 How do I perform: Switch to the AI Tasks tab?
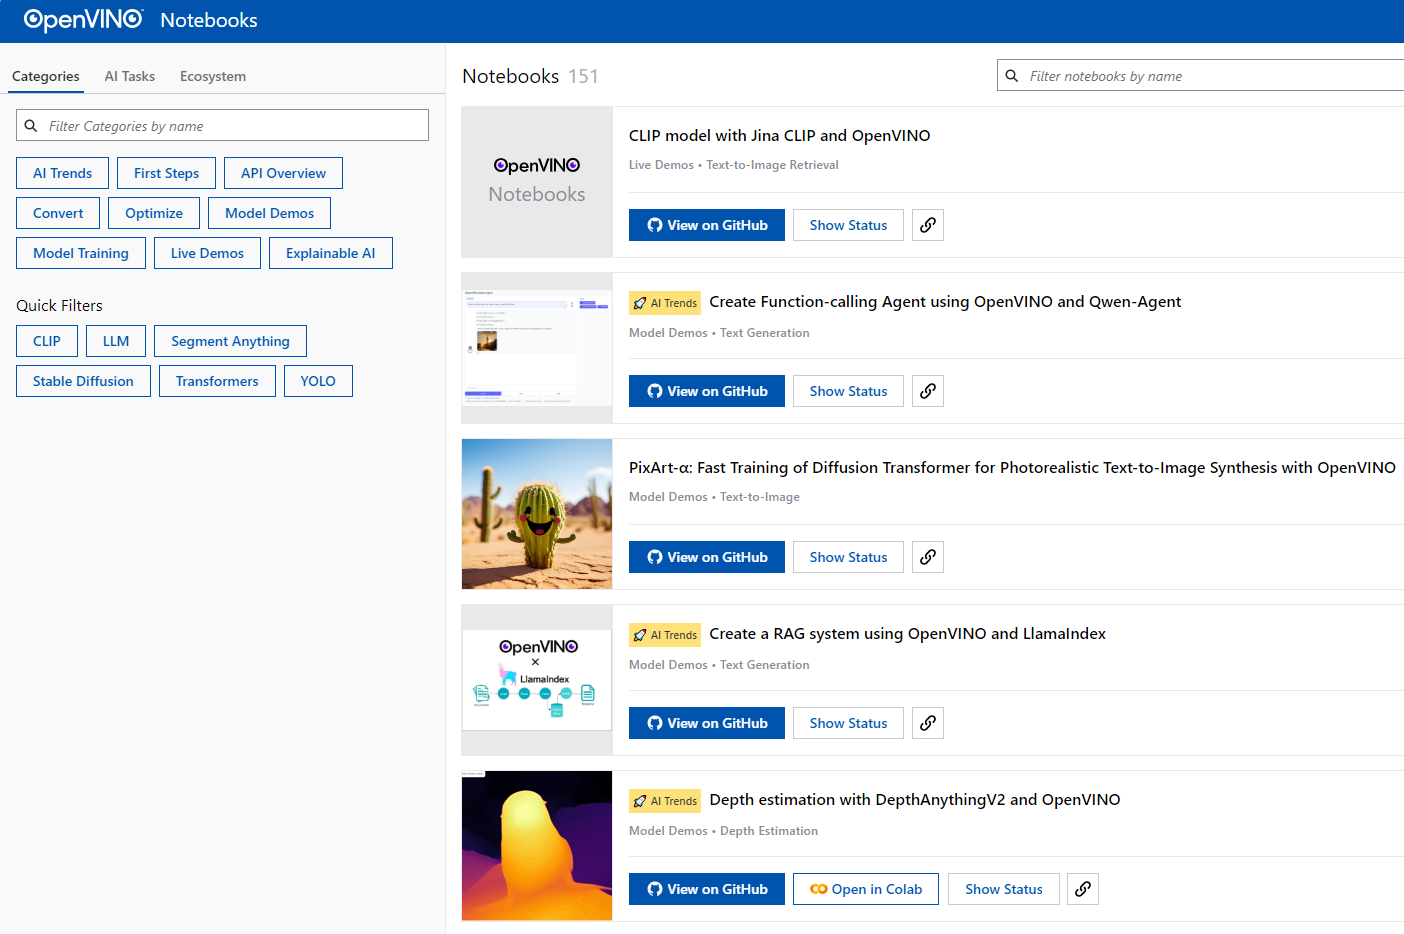[130, 76]
